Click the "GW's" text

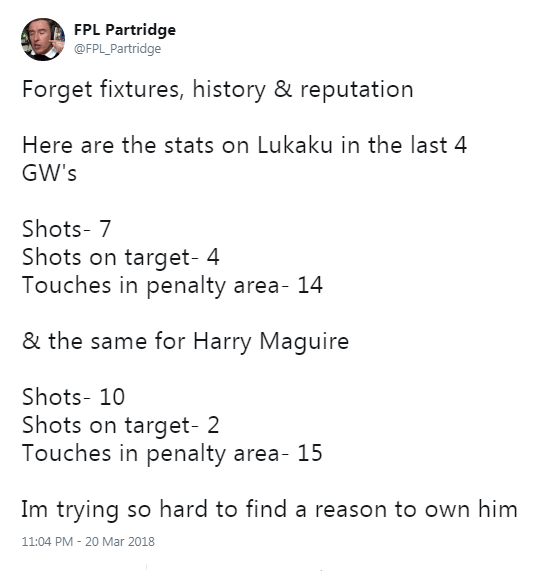tap(49, 173)
